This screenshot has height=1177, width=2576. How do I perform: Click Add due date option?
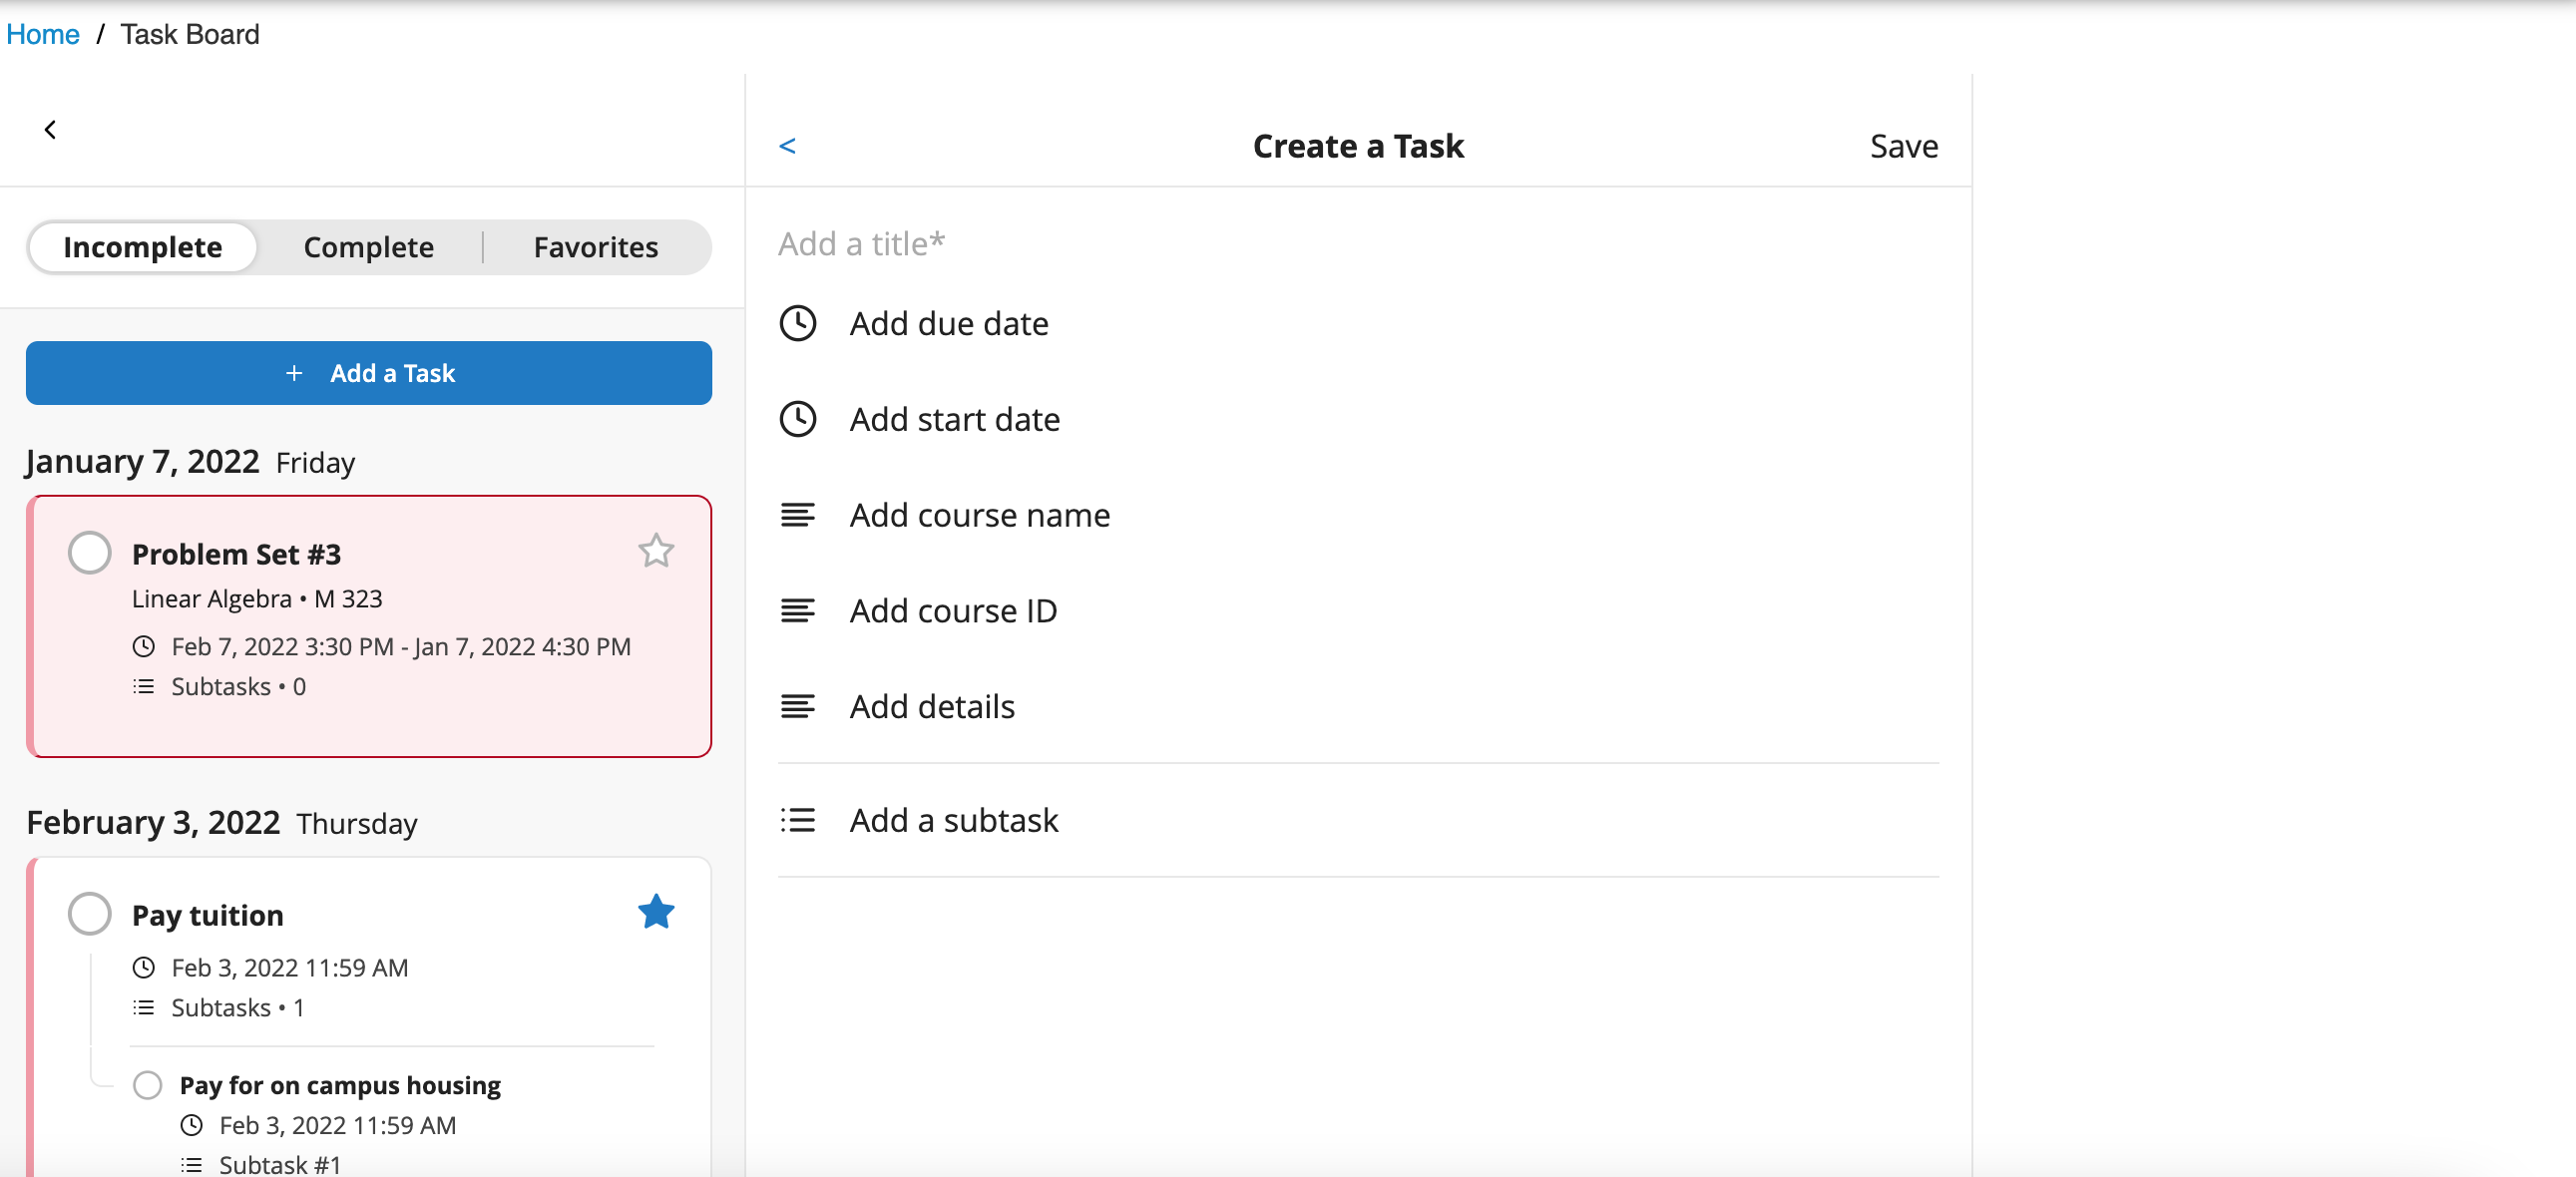[x=949, y=323]
